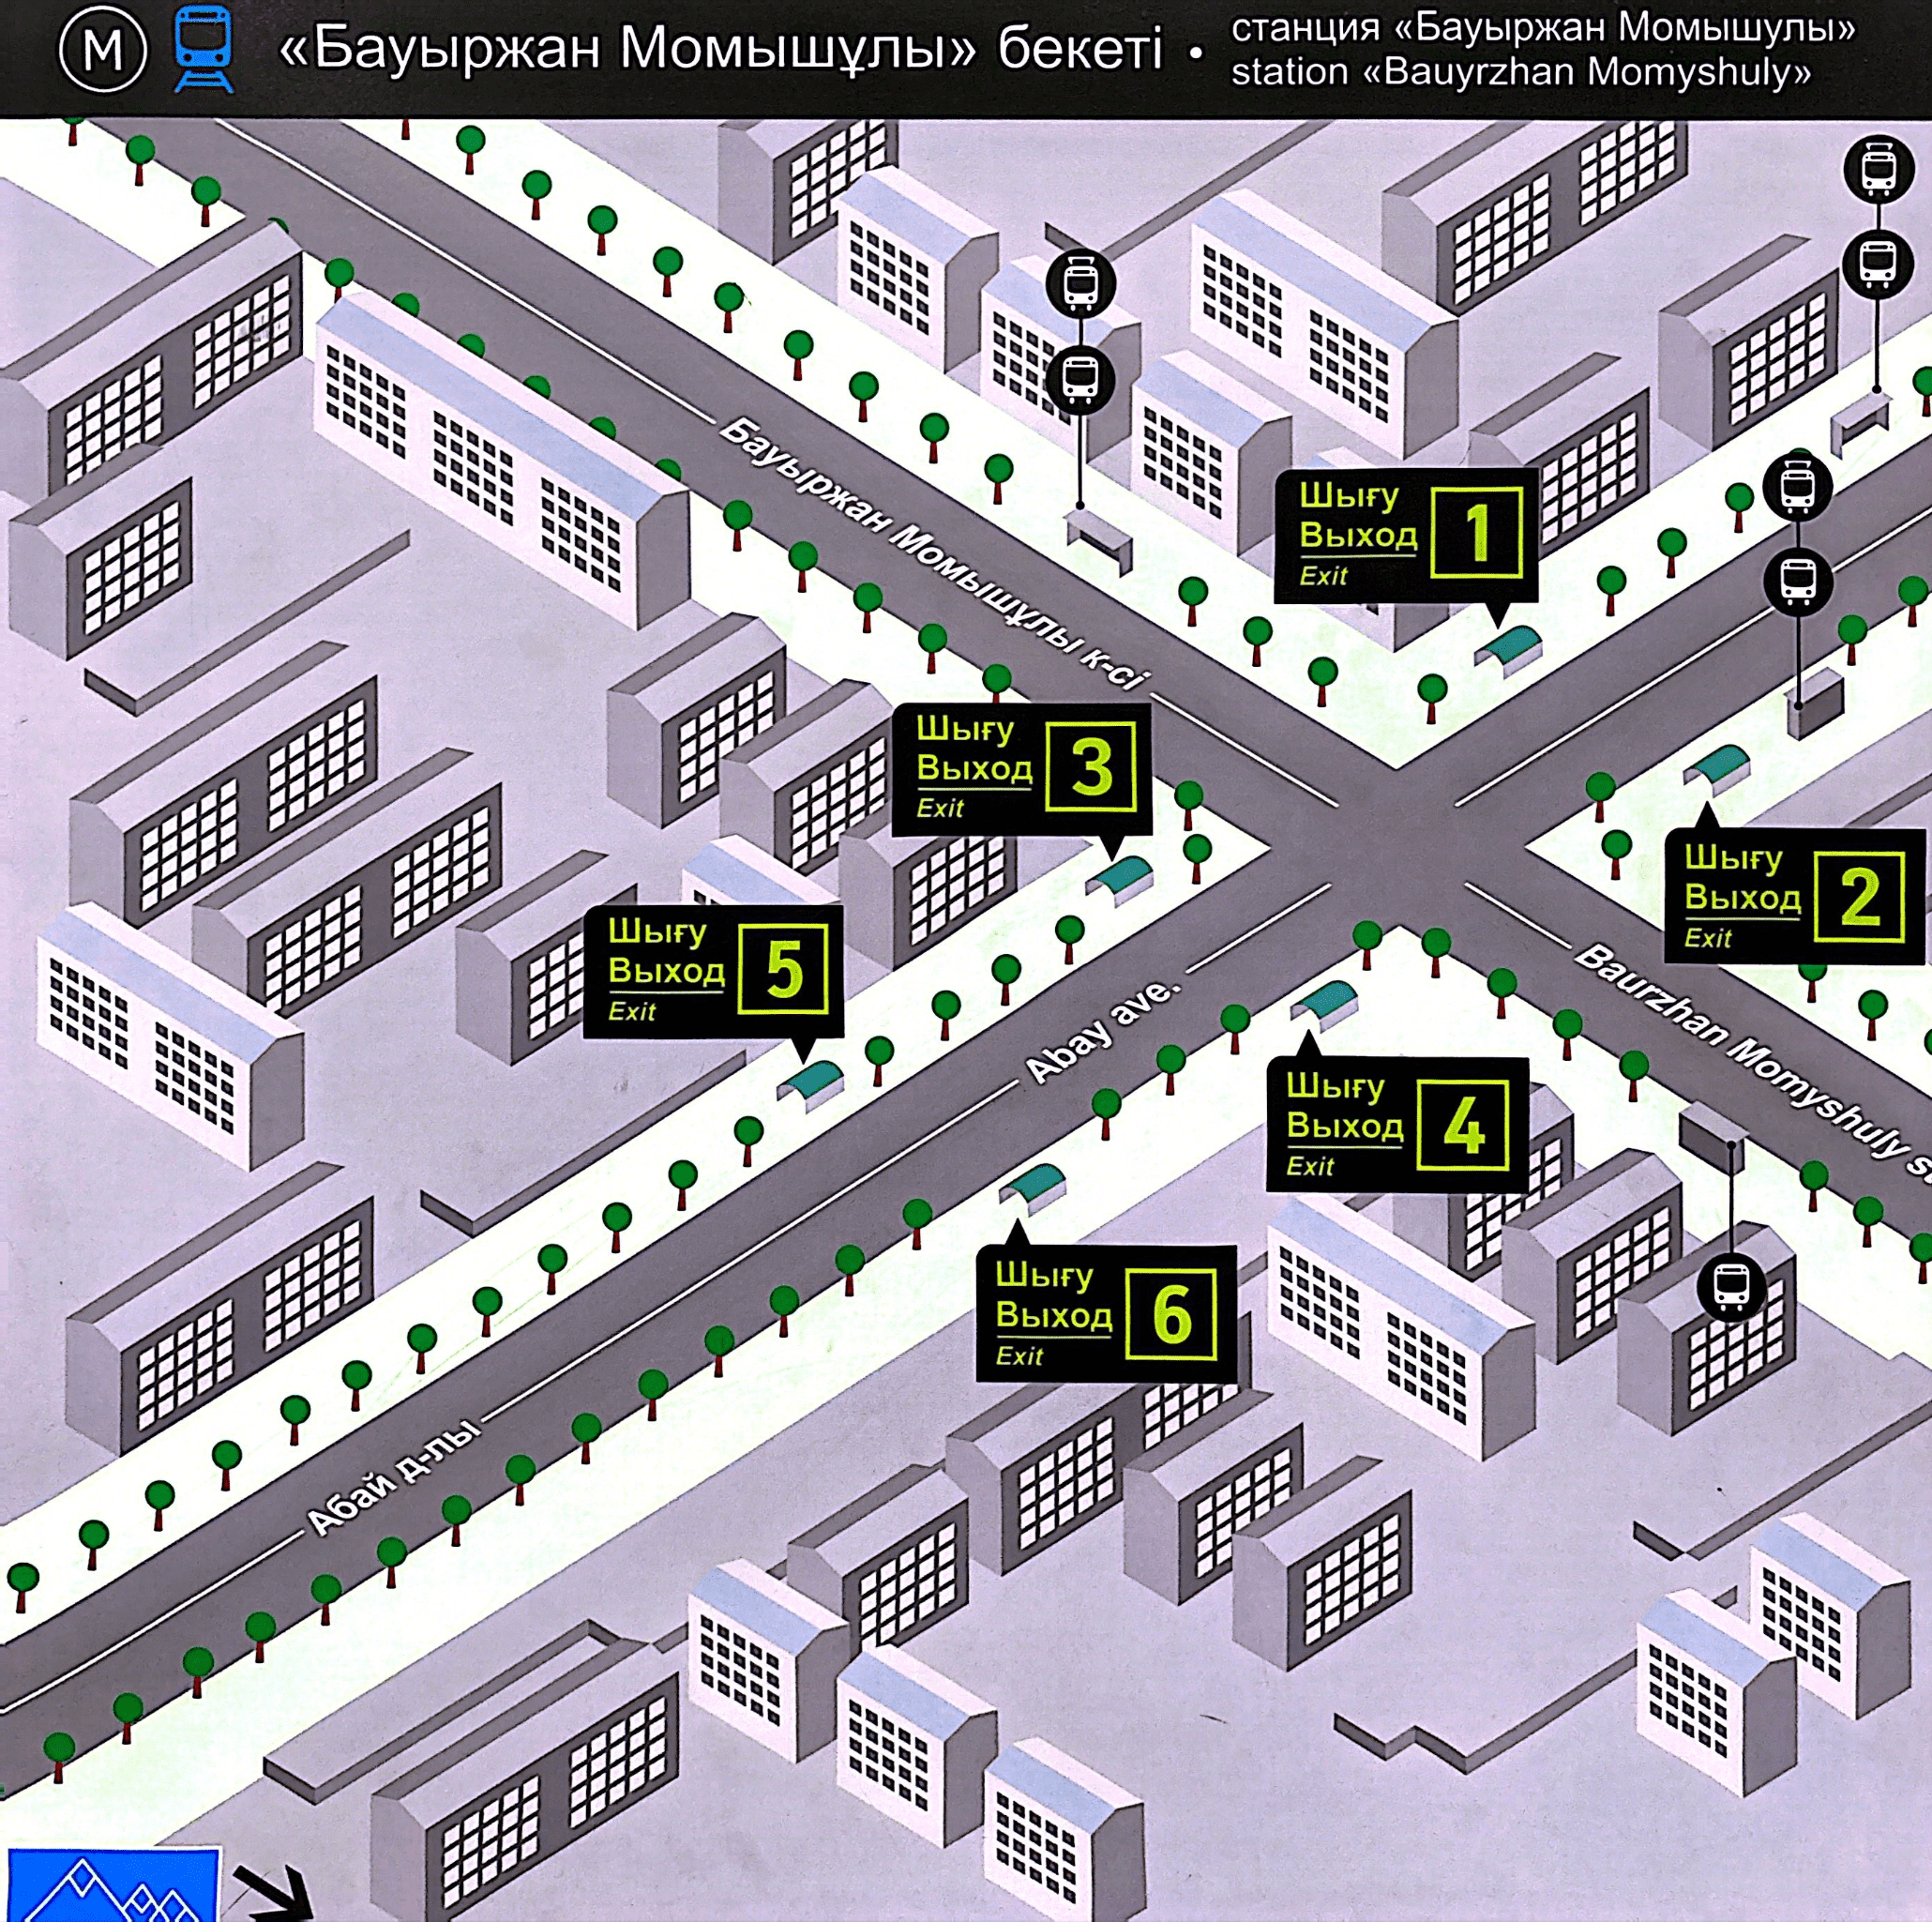Image resolution: width=1932 pixels, height=1922 pixels.
Task: Click the '«Бауыржан Момышұлы» бекеті' title
Action: (720, 49)
